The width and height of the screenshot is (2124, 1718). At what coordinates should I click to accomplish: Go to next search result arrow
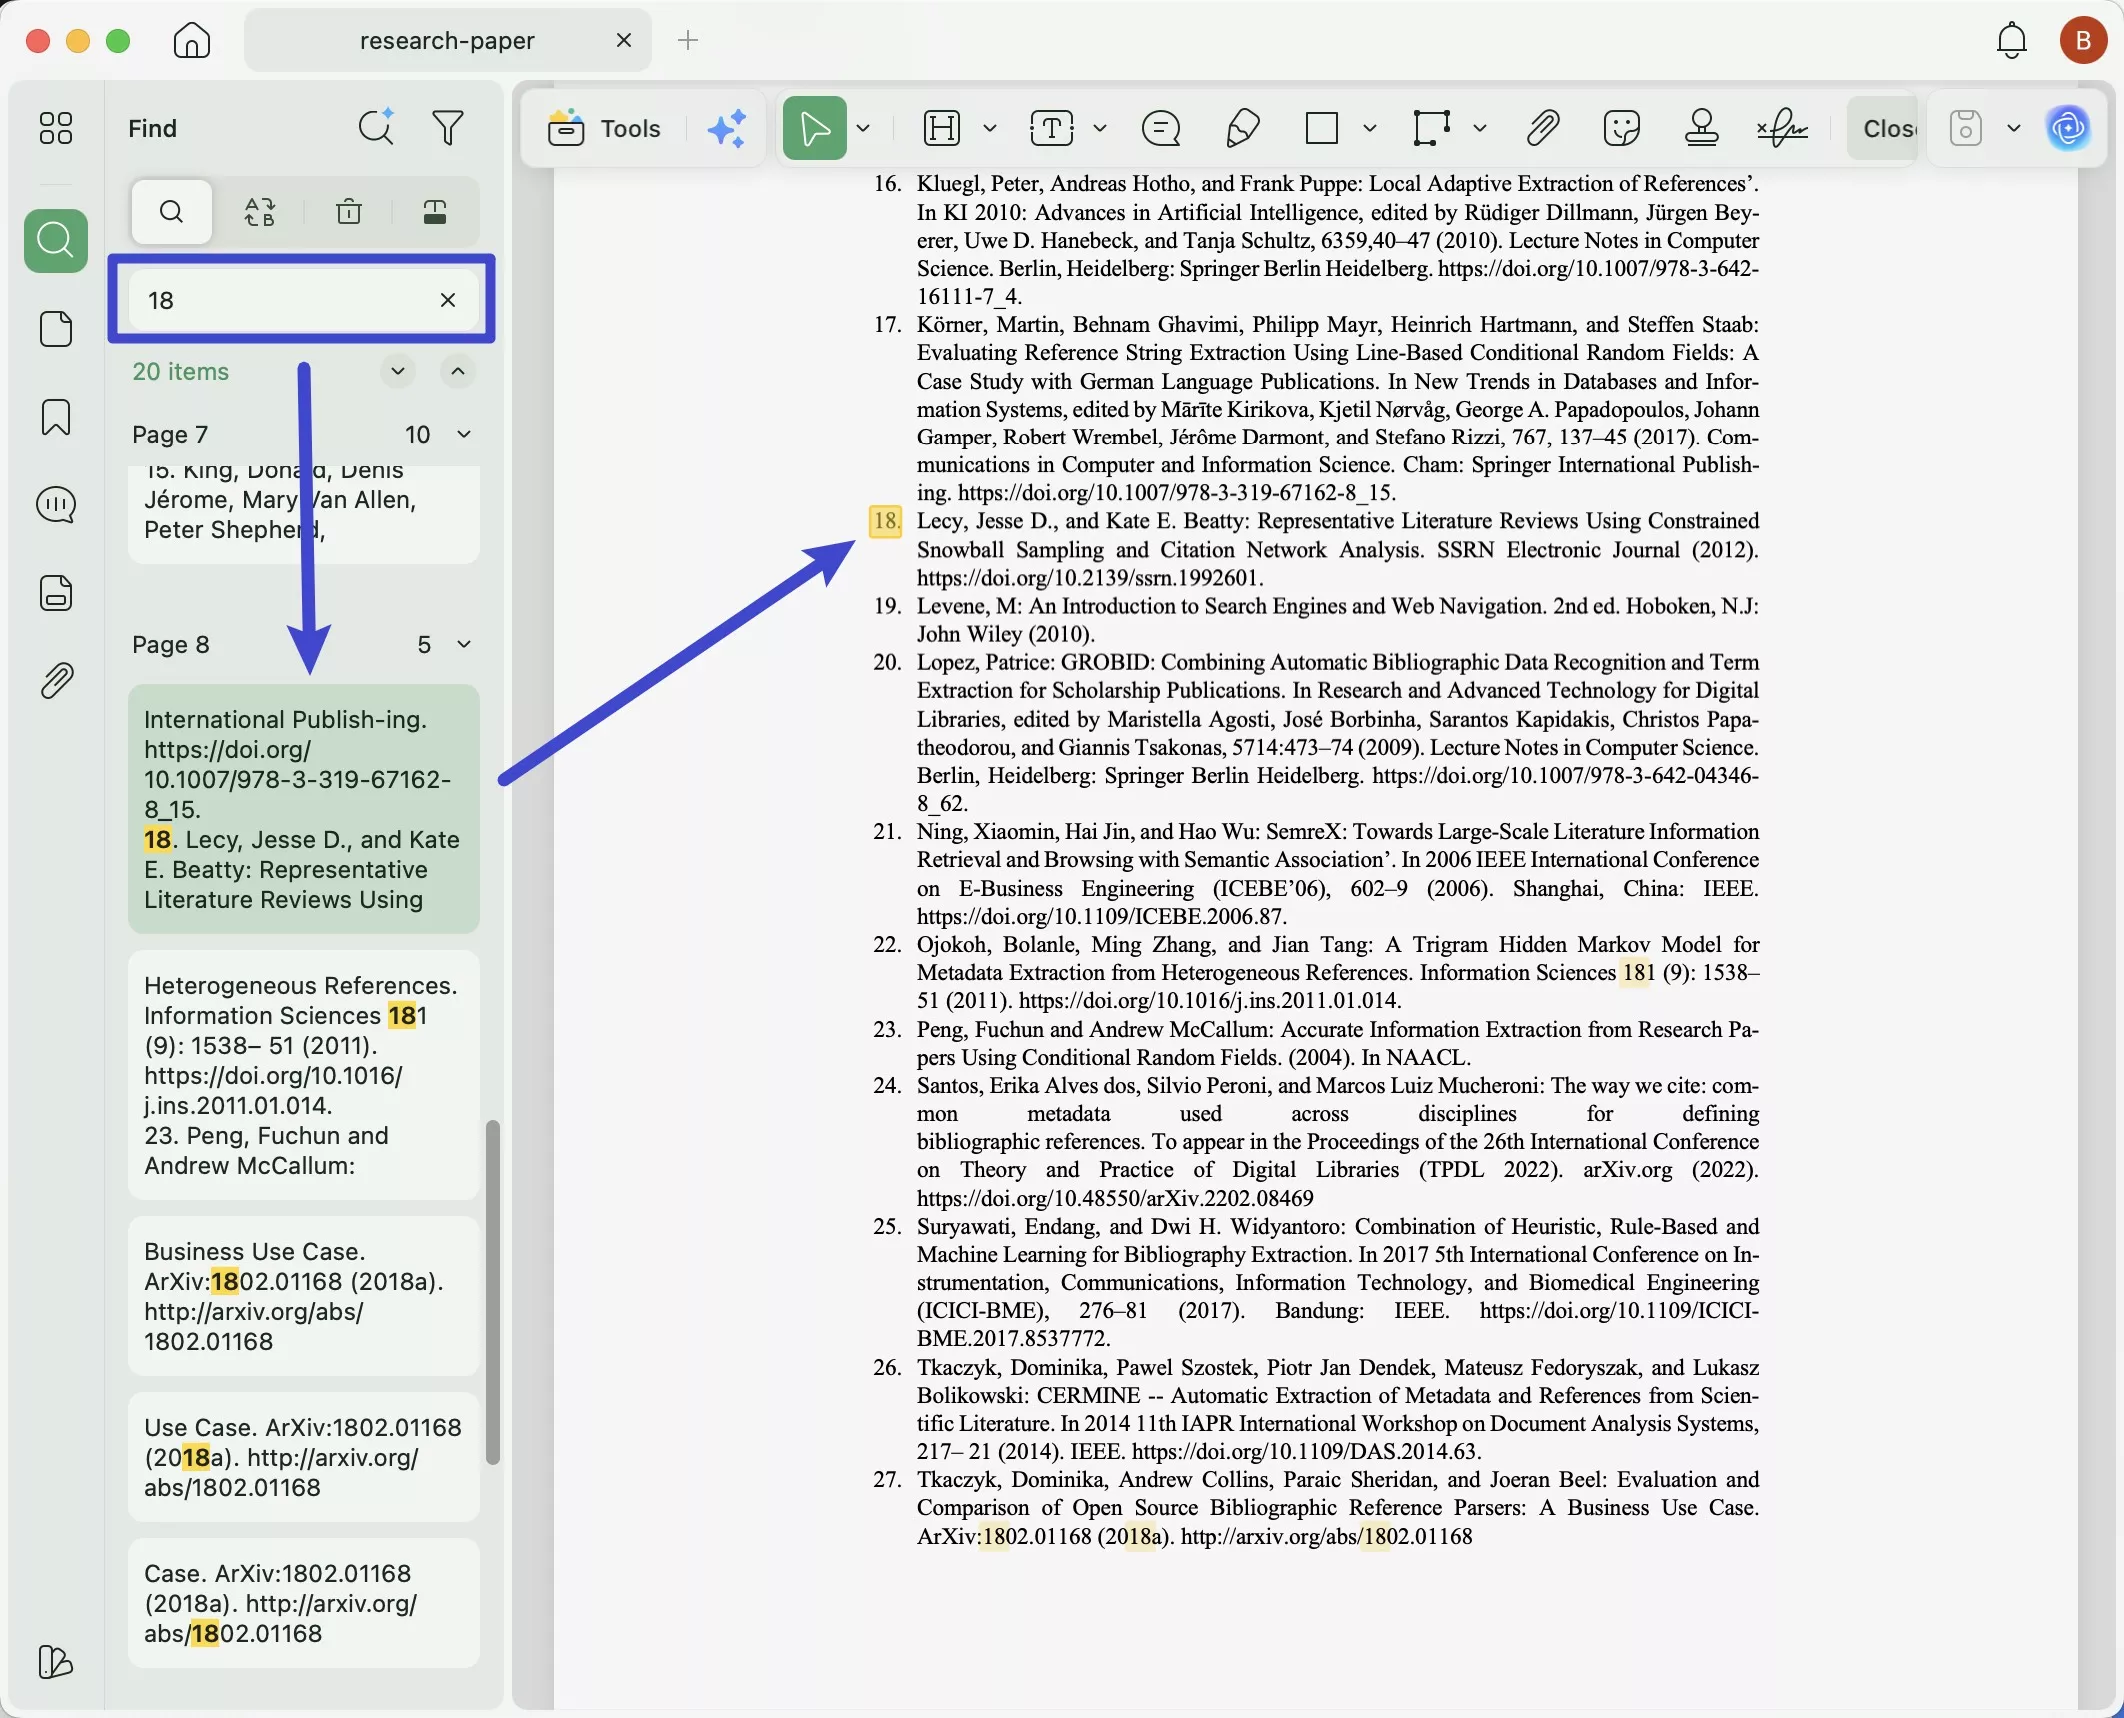398,371
